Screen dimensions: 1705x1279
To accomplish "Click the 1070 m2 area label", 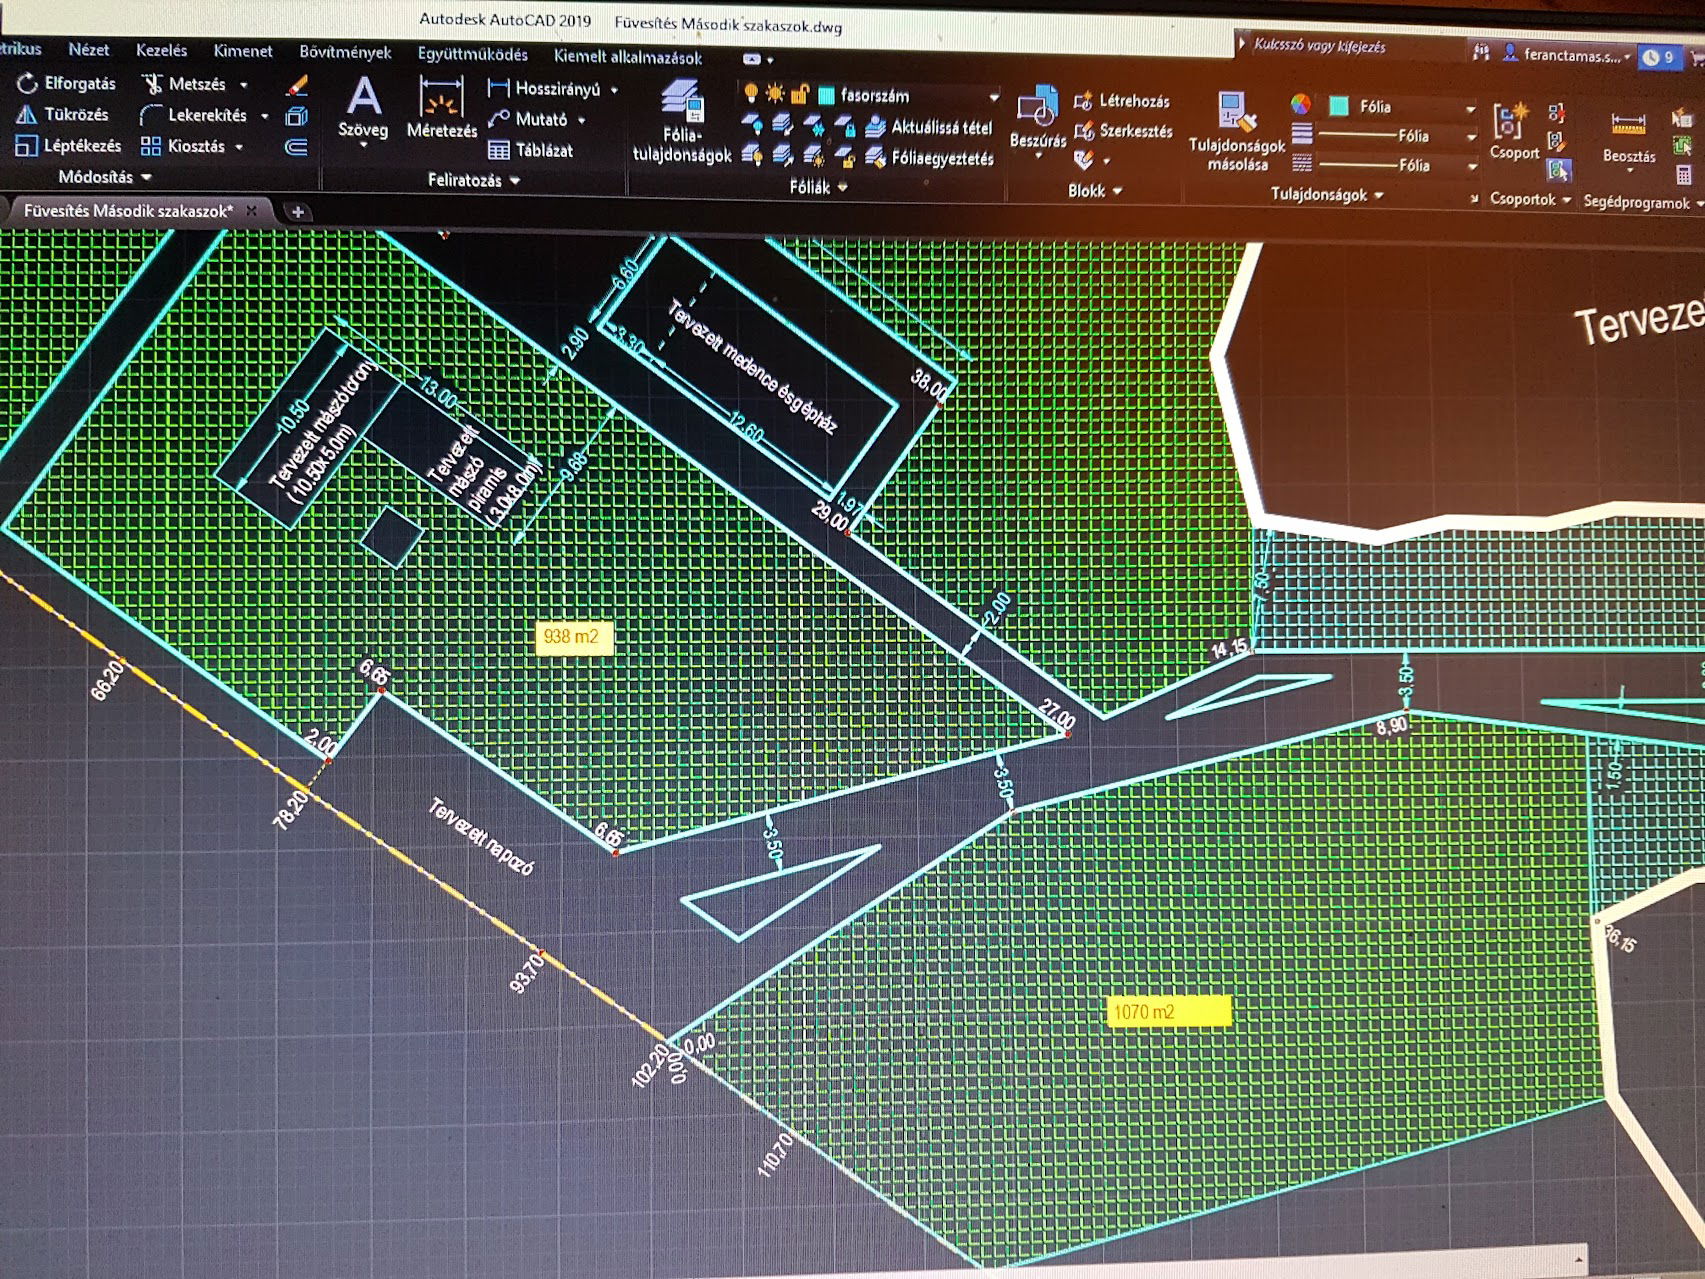I will (x=1168, y=1012).
